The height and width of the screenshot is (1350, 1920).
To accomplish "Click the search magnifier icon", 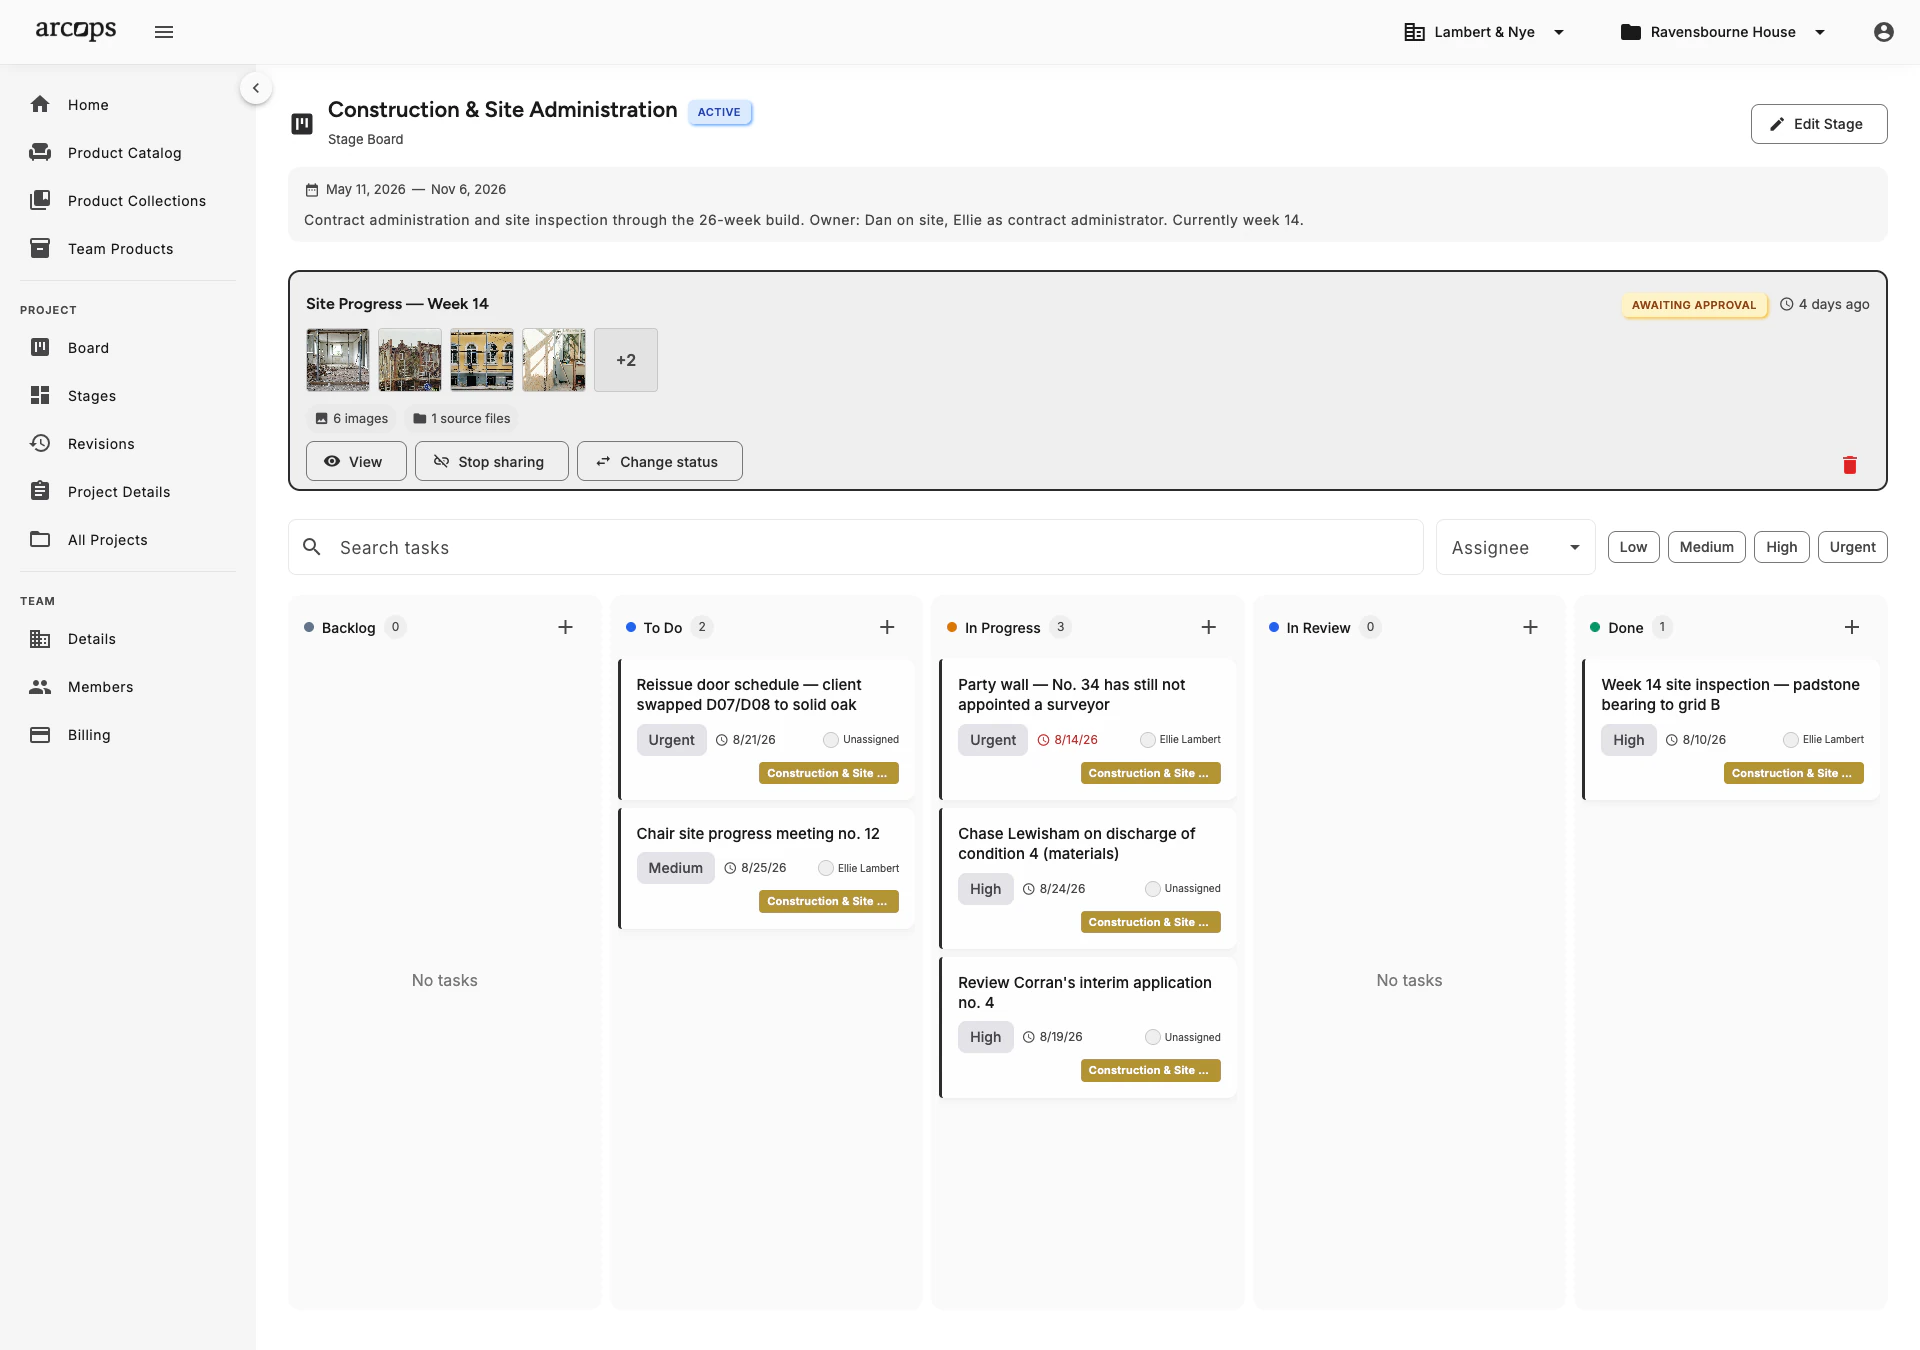I will [312, 547].
